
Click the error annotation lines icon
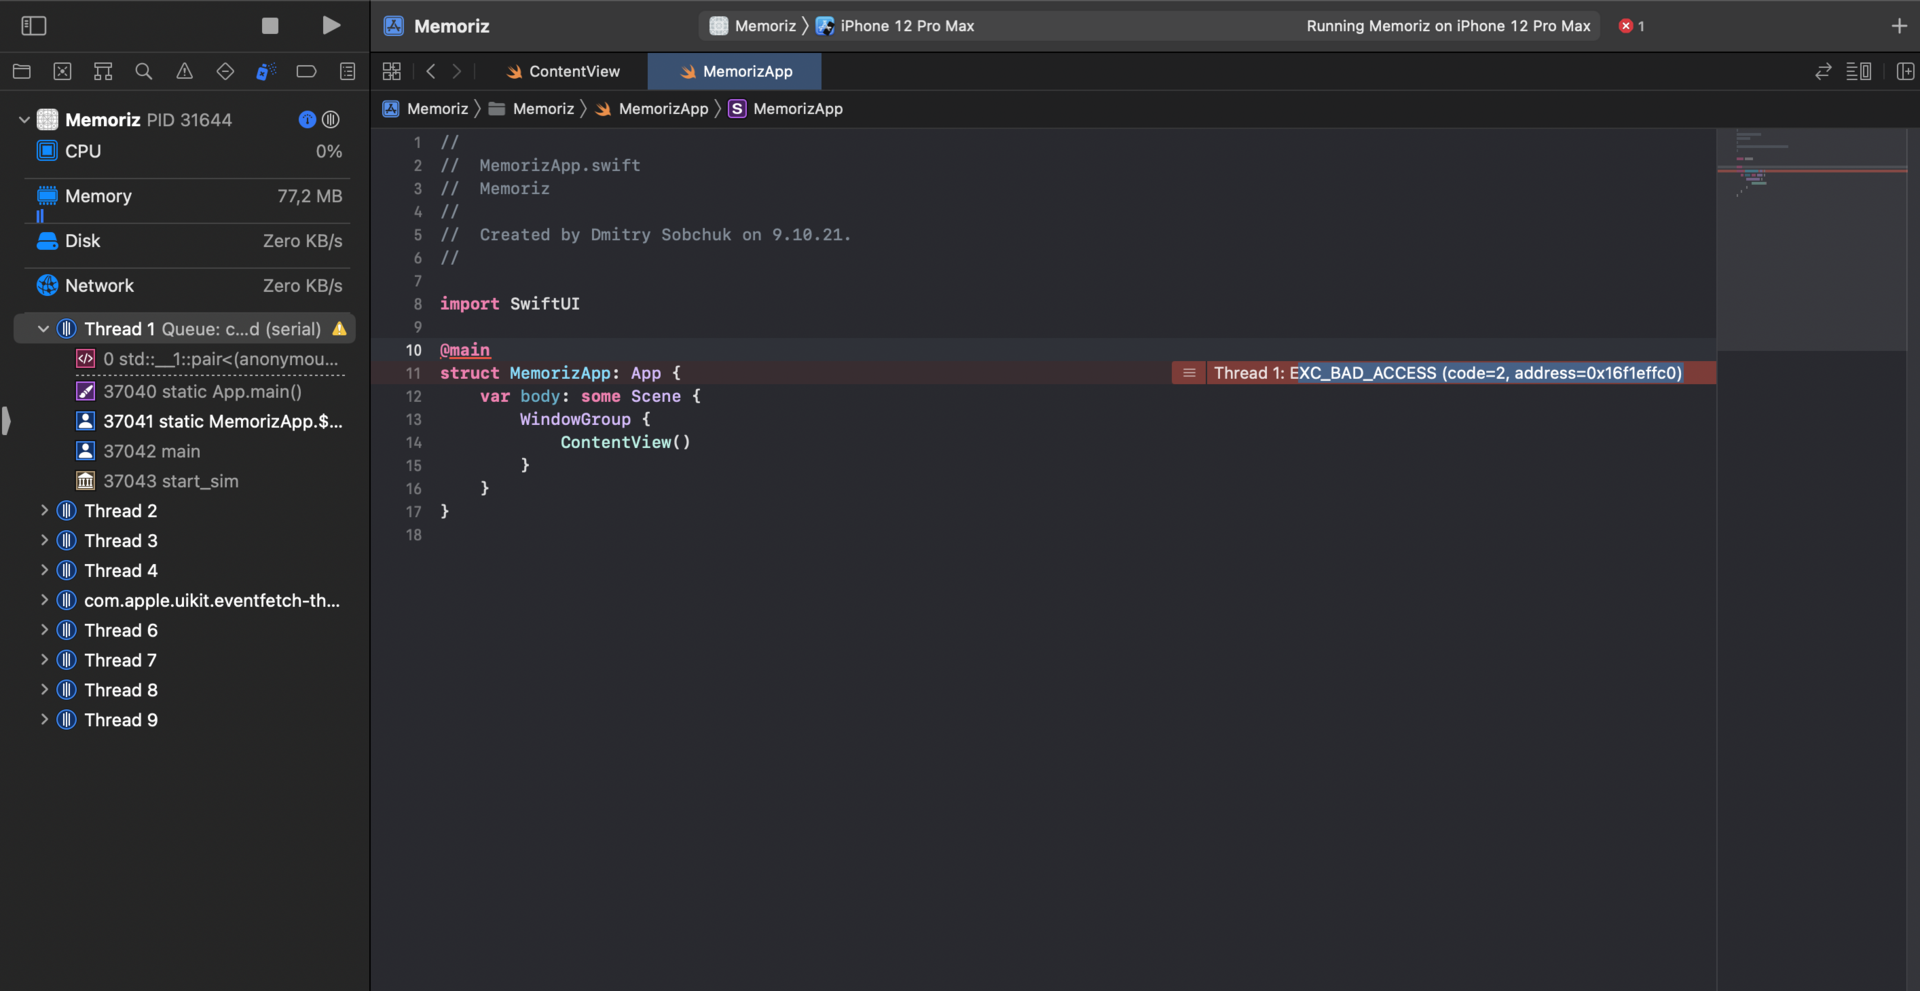click(1189, 373)
